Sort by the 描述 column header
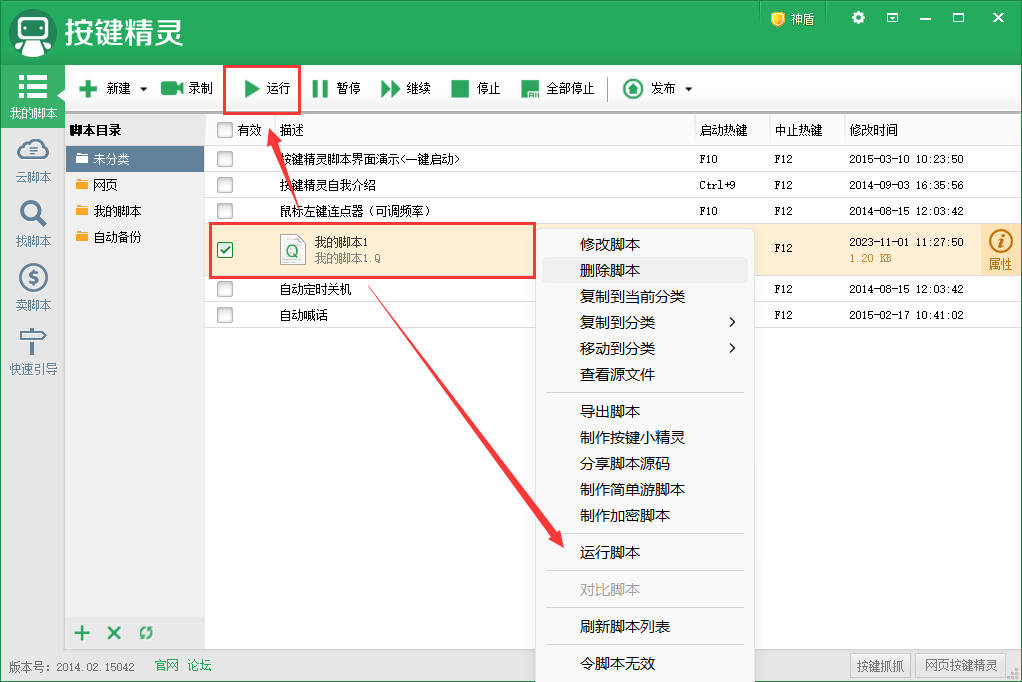Image resolution: width=1022 pixels, height=682 pixels. pyautogui.click(x=291, y=130)
